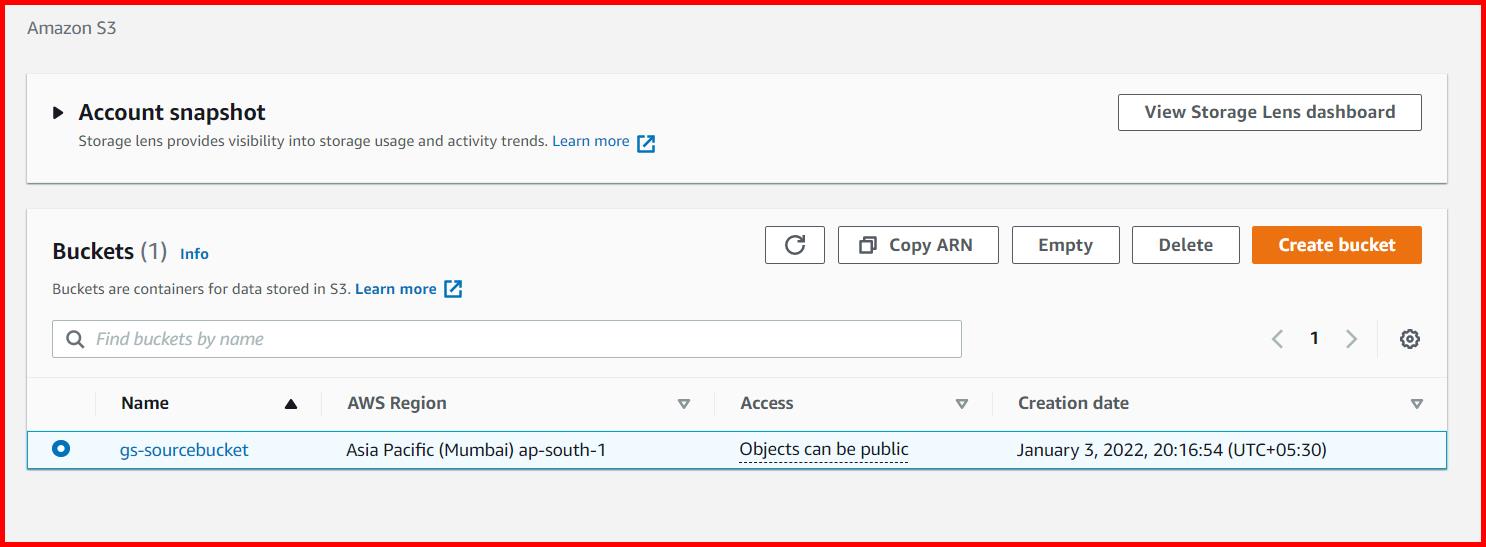Image resolution: width=1486 pixels, height=547 pixels.
Task: Open the View Storage Lens dashboard
Action: [1269, 112]
